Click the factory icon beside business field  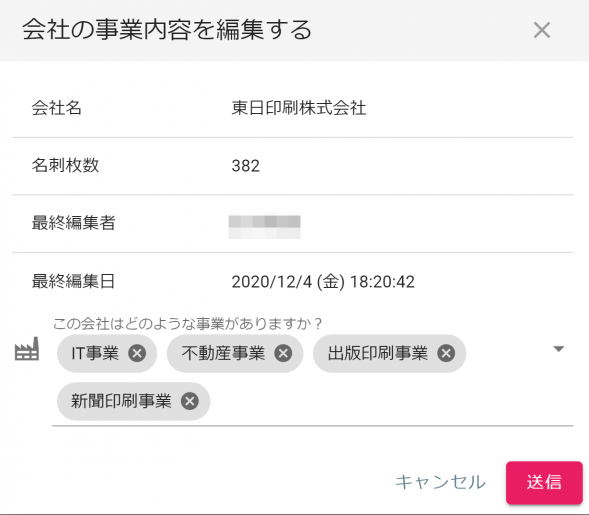tap(27, 349)
